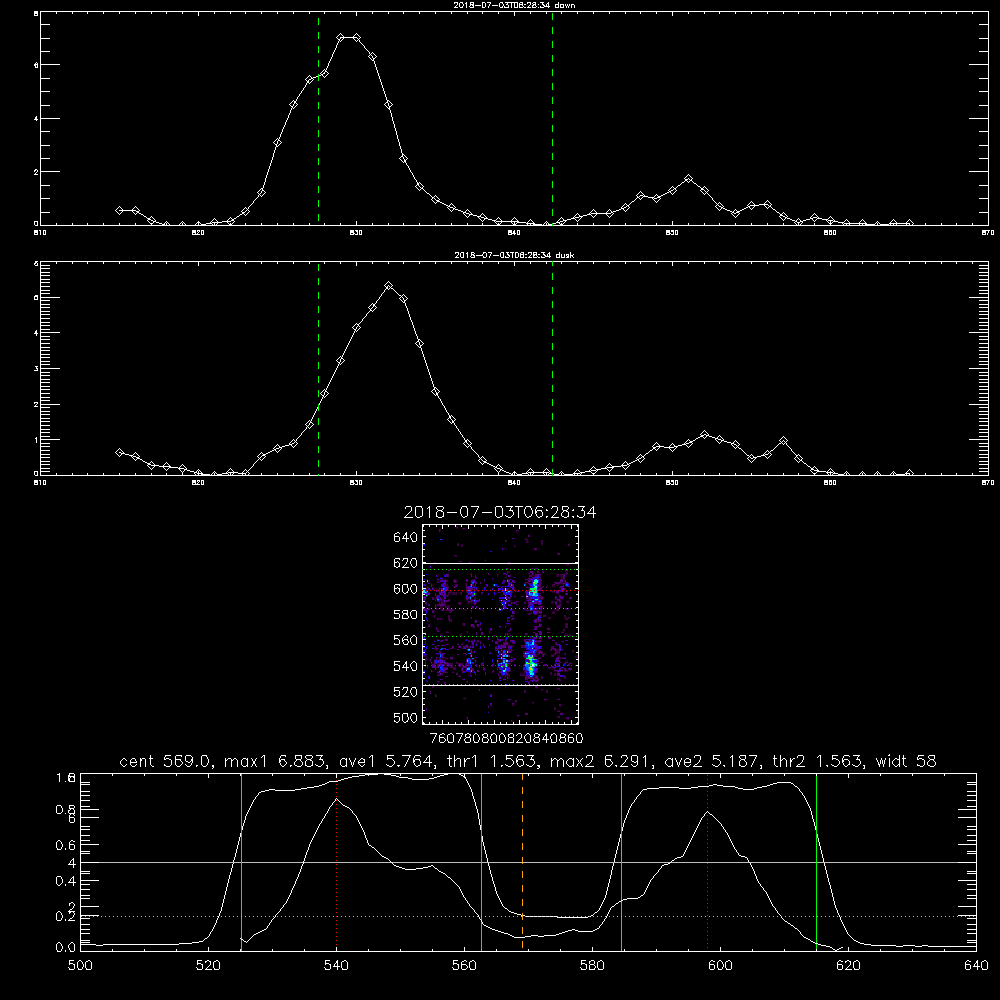The height and width of the screenshot is (1000, 1000).
Task: Click the 'widt 58' value
Action: click(x=906, y=761)
